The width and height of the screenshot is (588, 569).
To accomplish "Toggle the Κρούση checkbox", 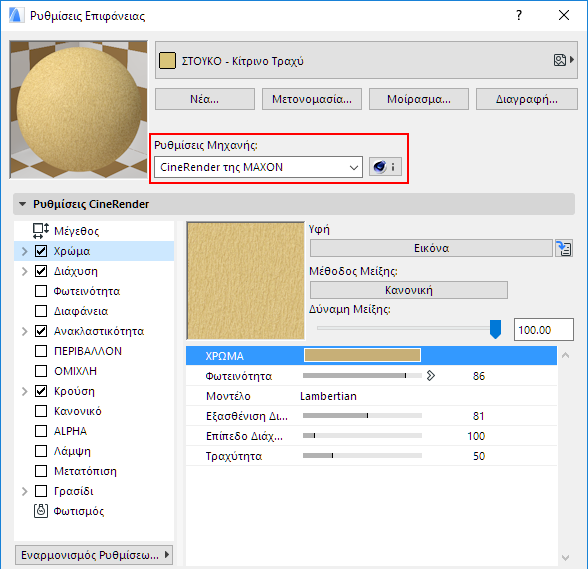I will tap(41, 391).
